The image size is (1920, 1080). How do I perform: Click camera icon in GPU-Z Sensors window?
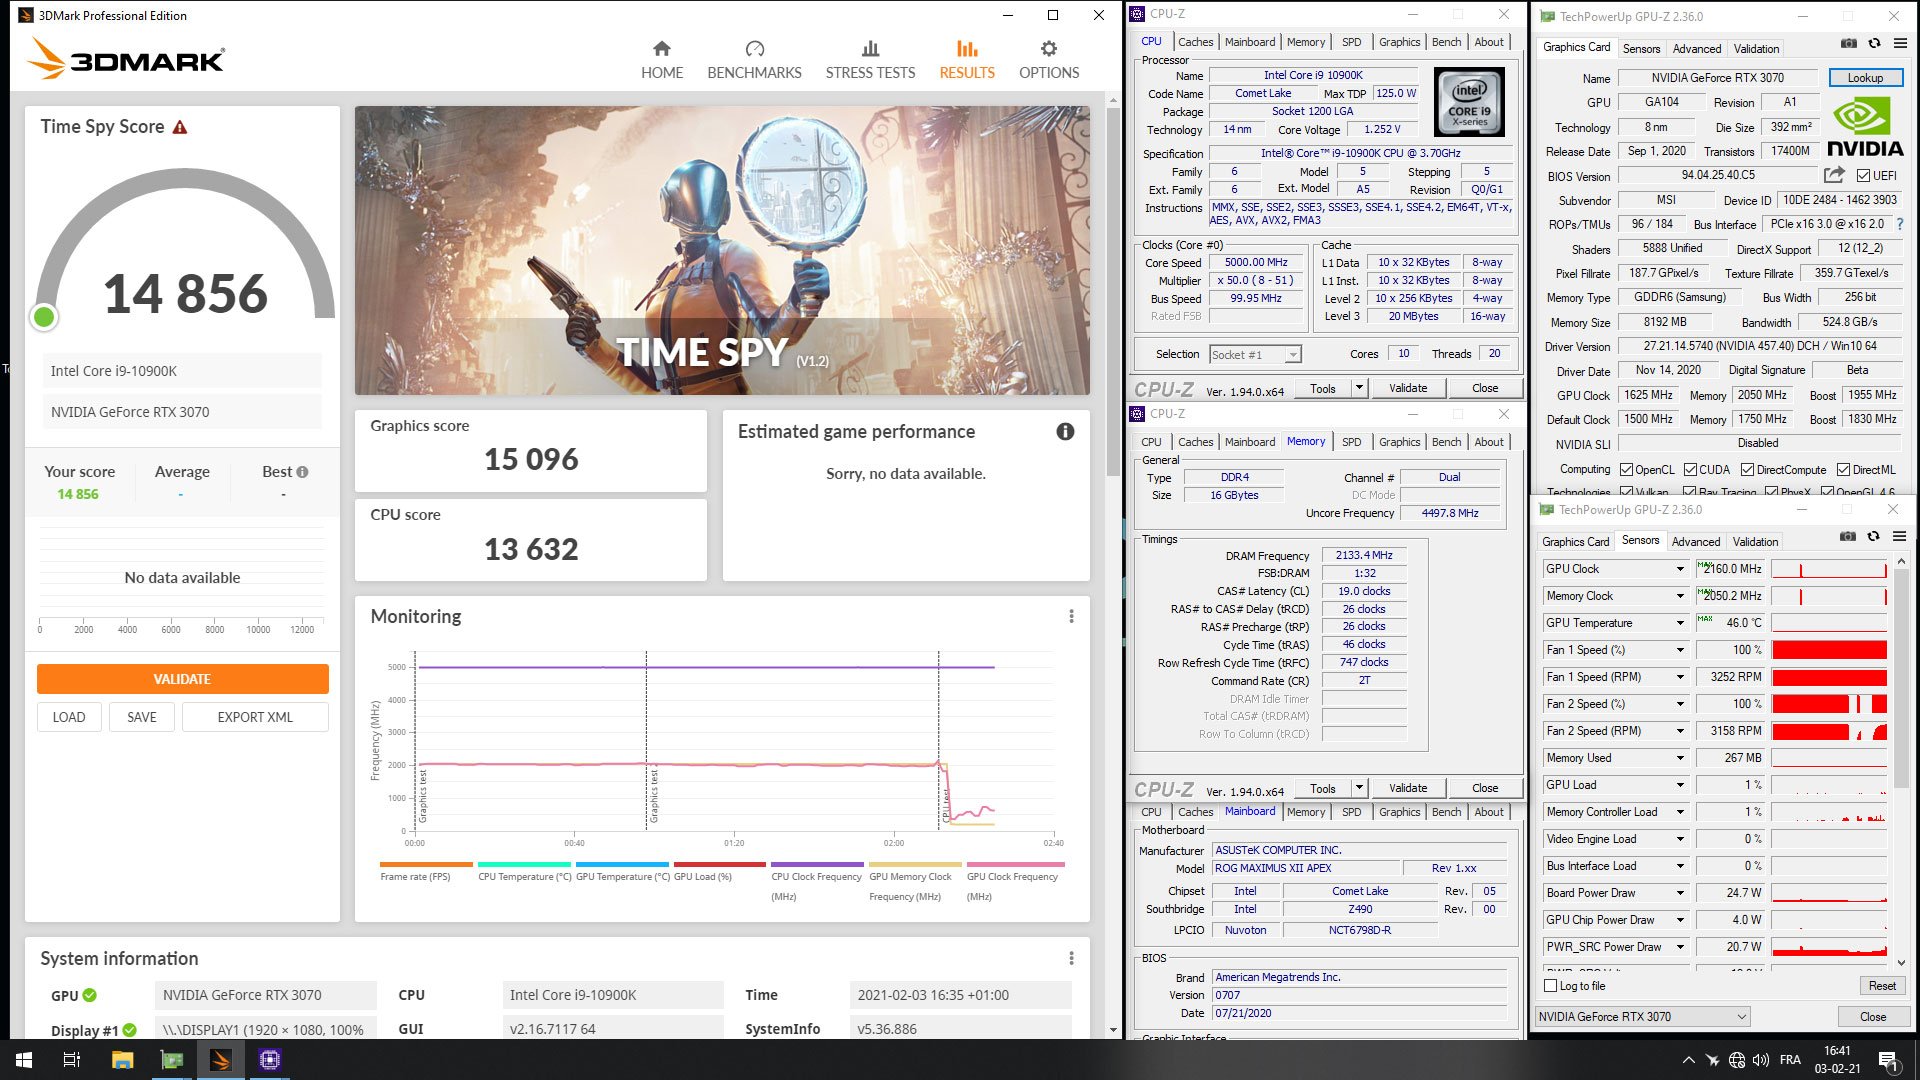pyautogui.click(x=1847, y=537)
